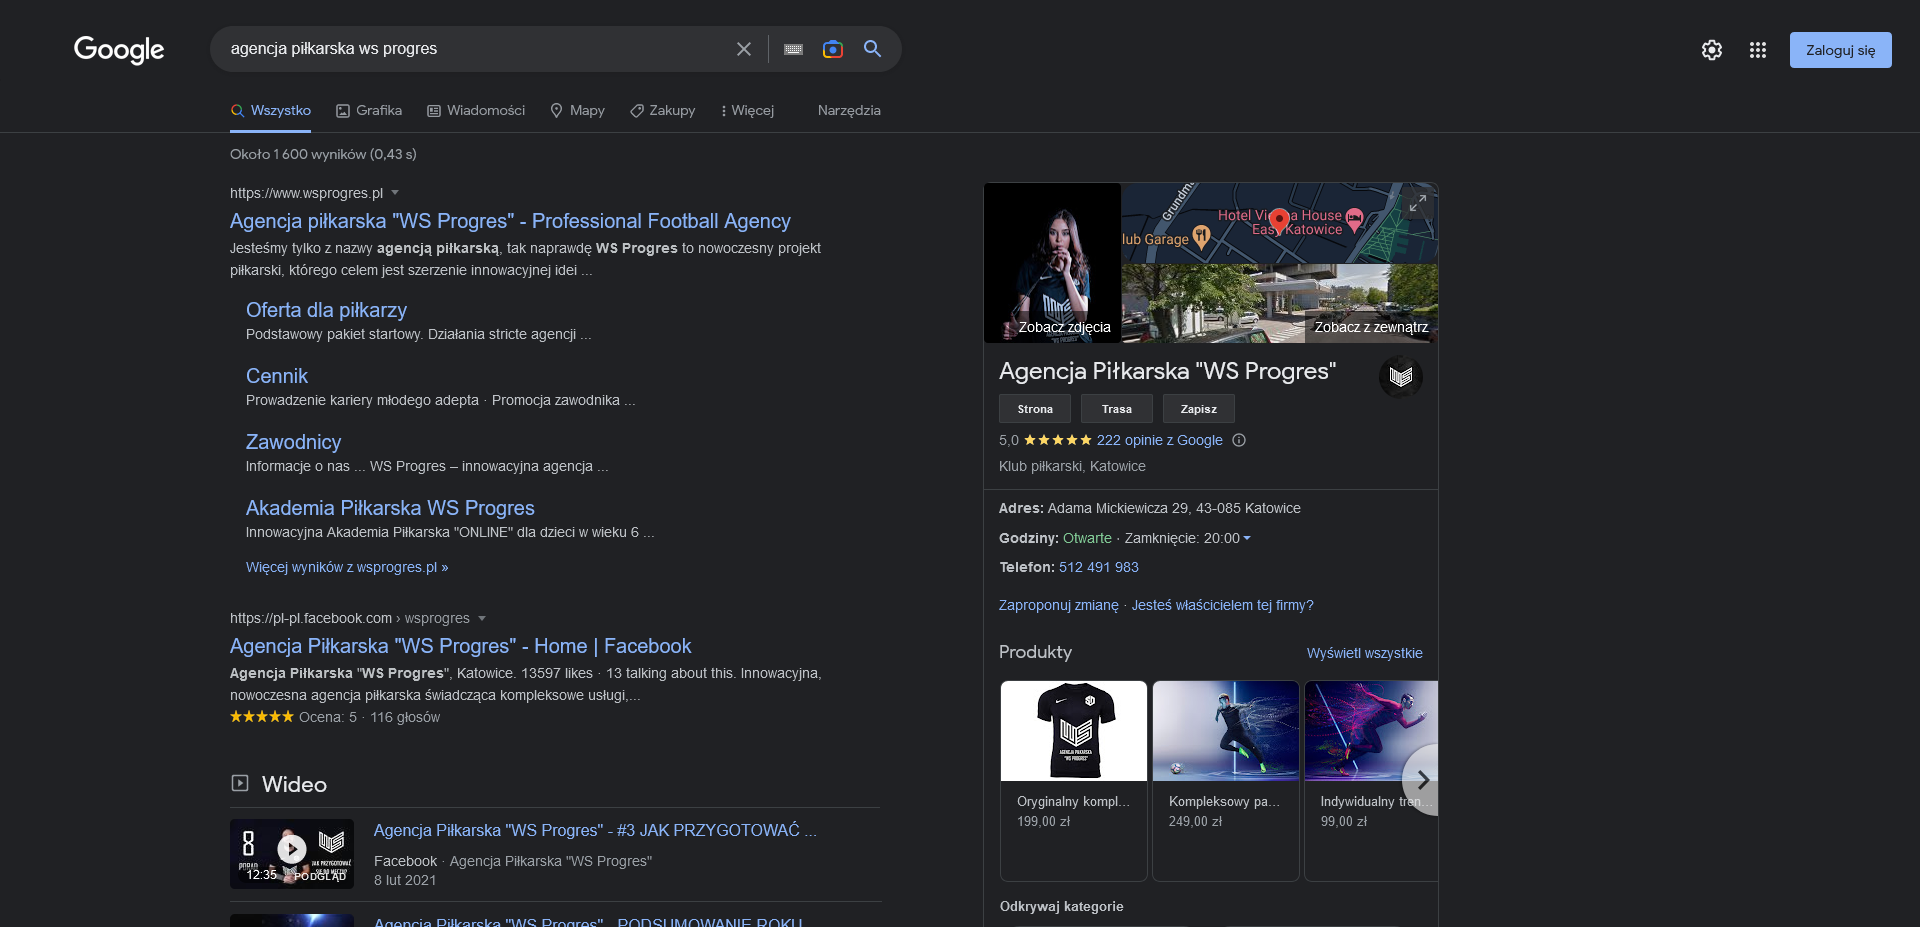1920x927 pixels.
Task: Clear the search query with X icon
Action: (744, 49)
